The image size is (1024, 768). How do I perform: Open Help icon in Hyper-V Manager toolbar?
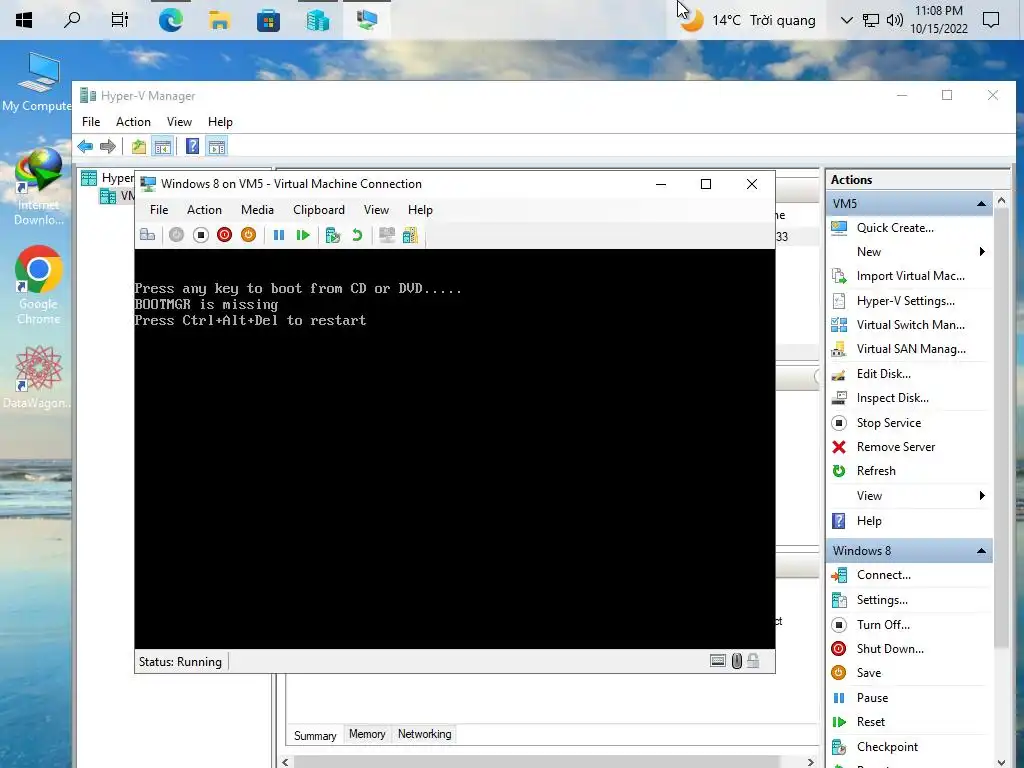point(192,146)
